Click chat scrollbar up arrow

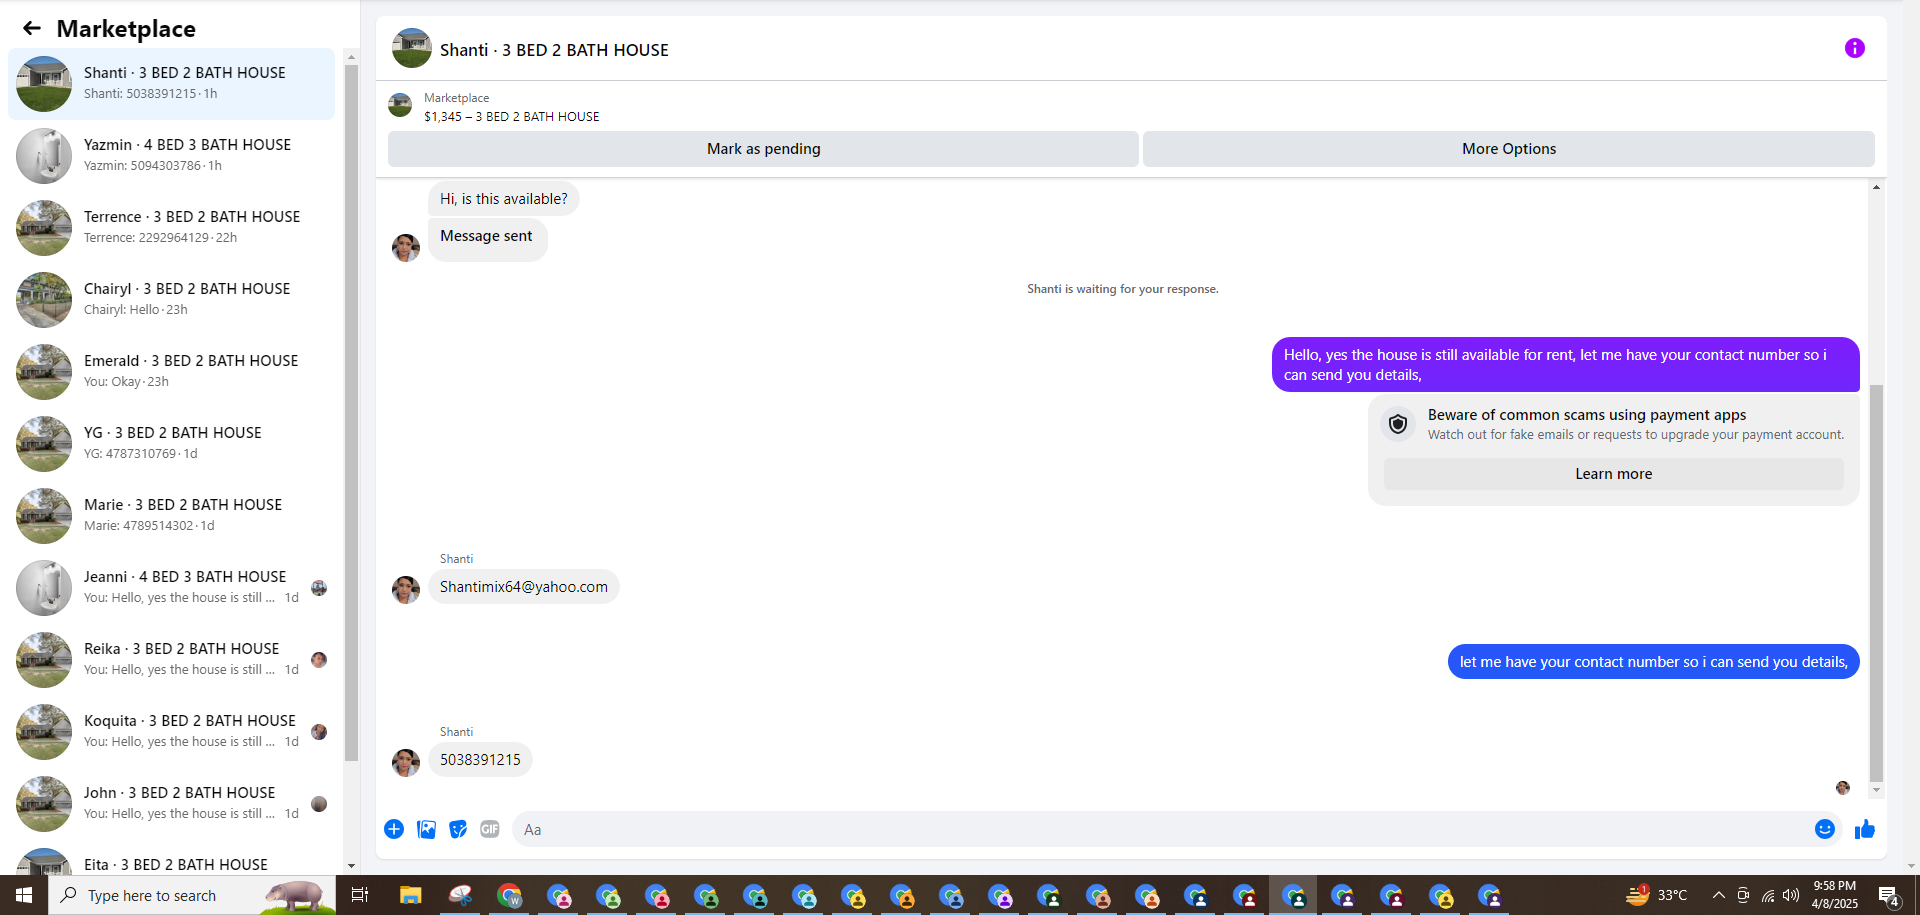[1876, 187]
